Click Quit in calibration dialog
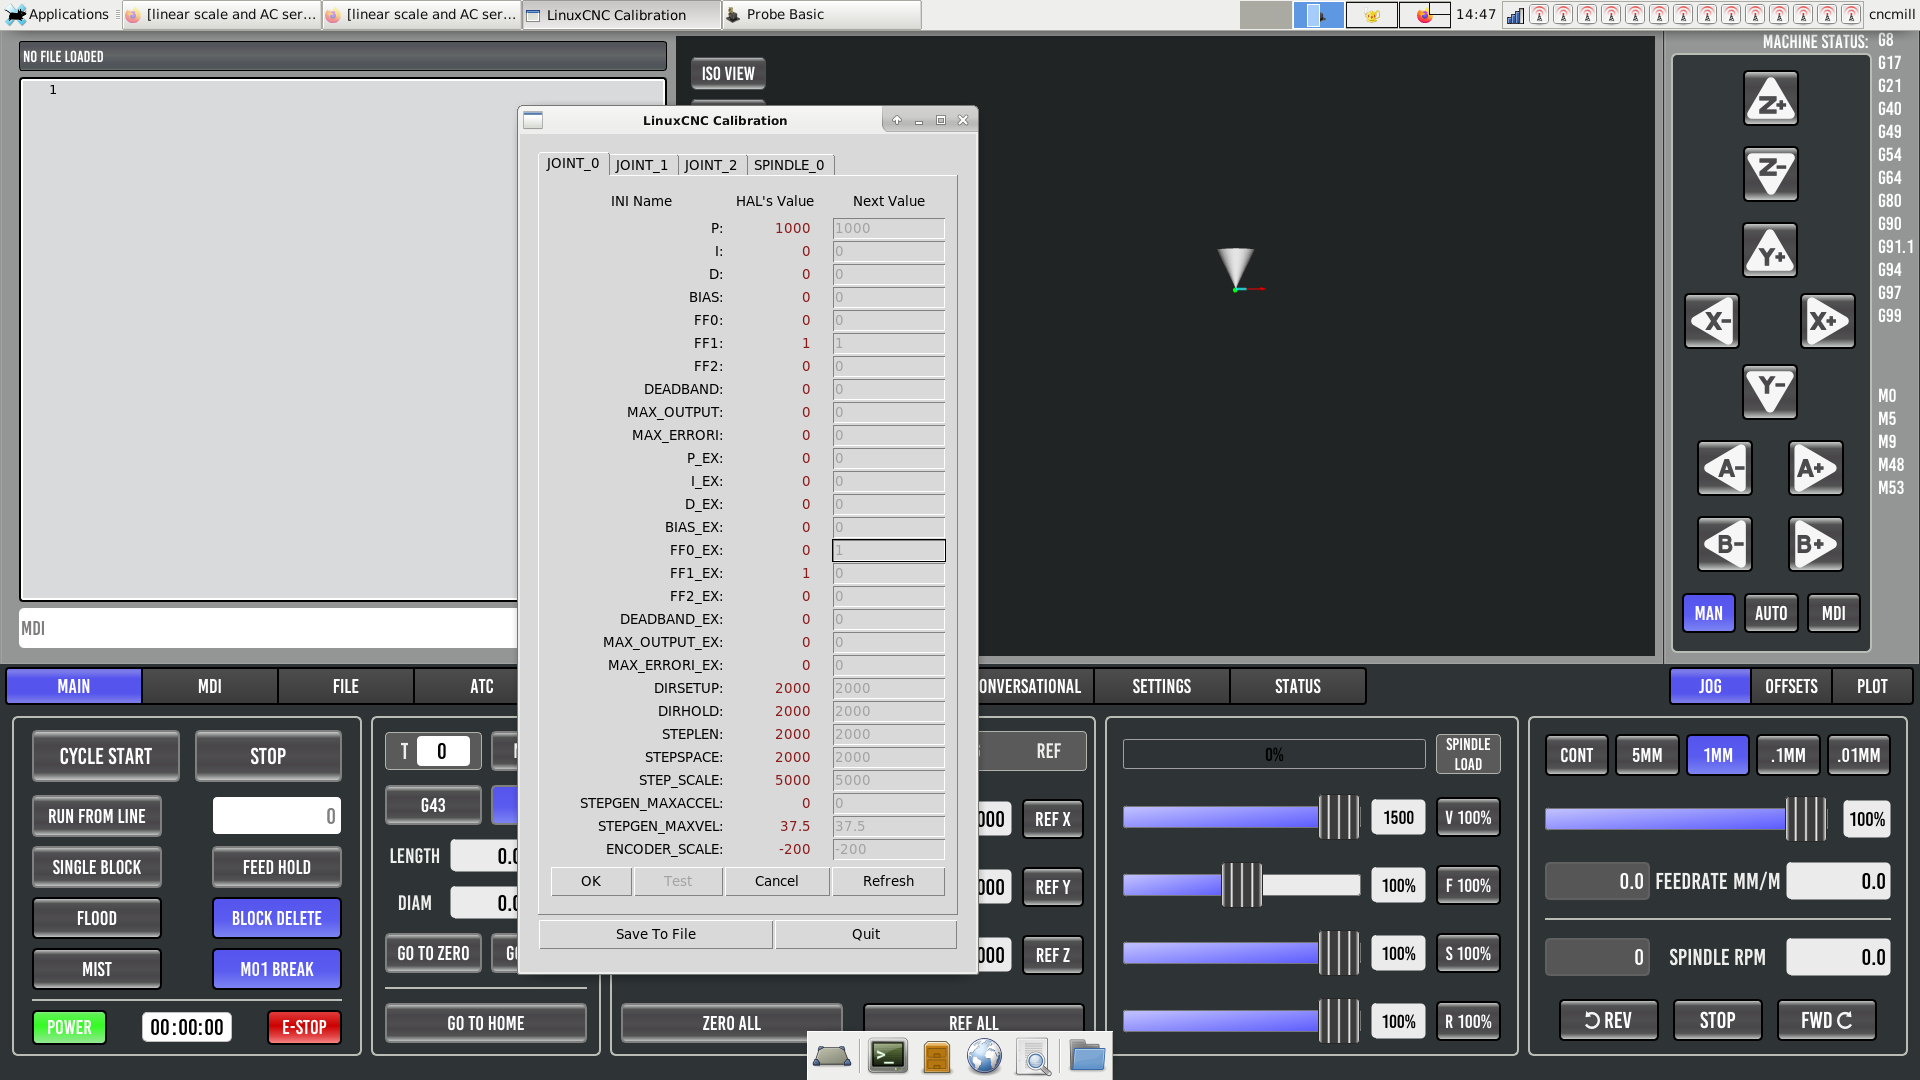Image resolution: width=1920 pixels, height=1080 pixels. [x=866, y=934]
